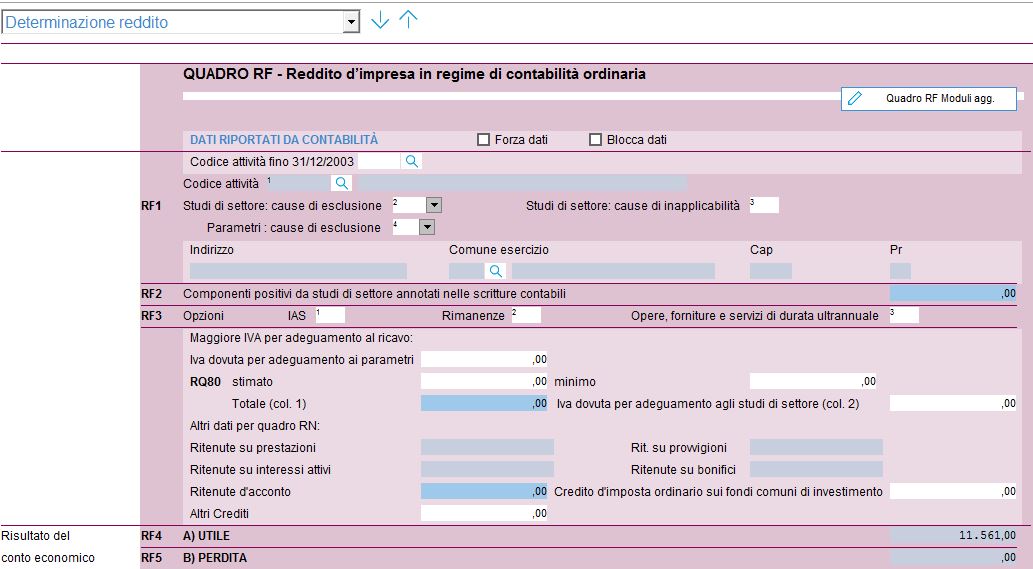Click the A) UTILE label
The image size is (1033, 569).
[x=206, y=536]
